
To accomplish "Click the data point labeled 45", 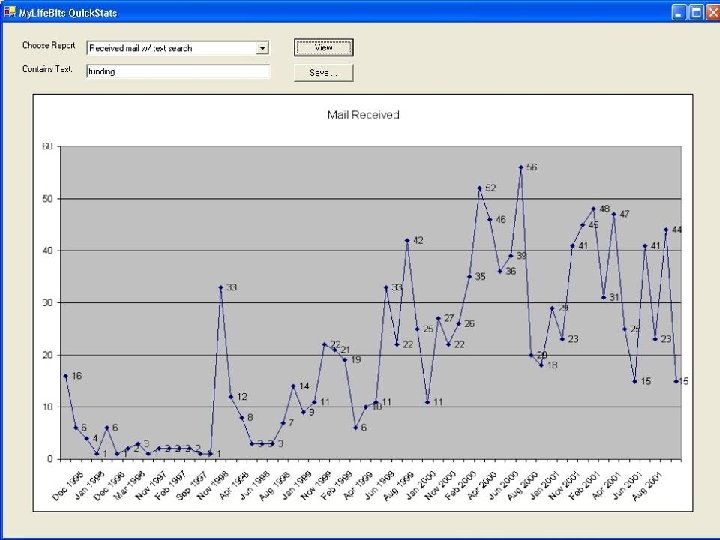I will coord(583,225).
